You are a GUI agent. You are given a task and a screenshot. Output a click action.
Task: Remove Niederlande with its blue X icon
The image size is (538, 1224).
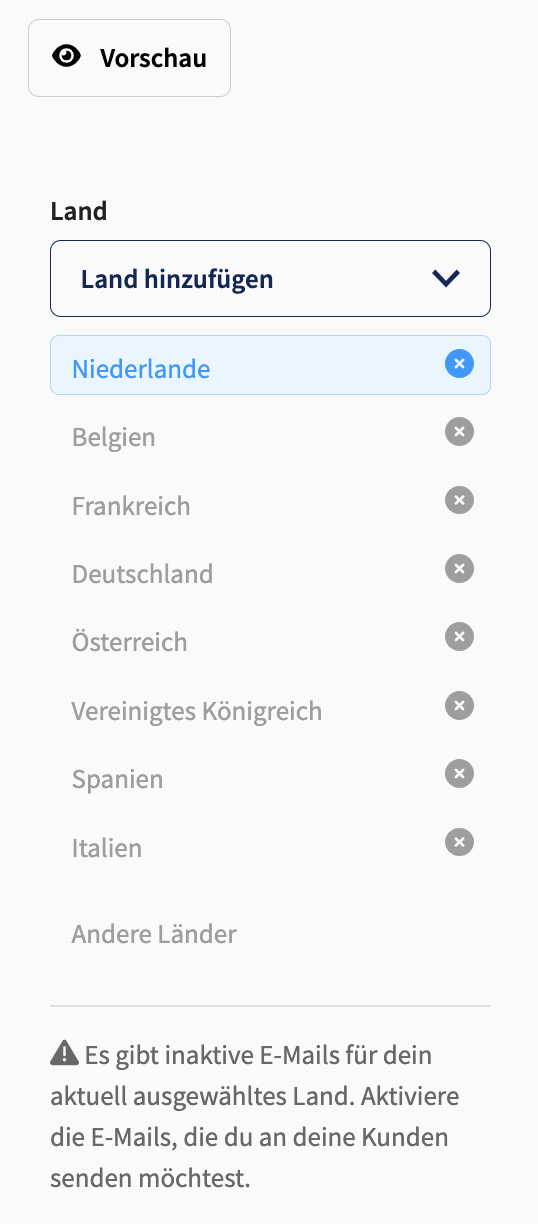click(x=459, y=364)
